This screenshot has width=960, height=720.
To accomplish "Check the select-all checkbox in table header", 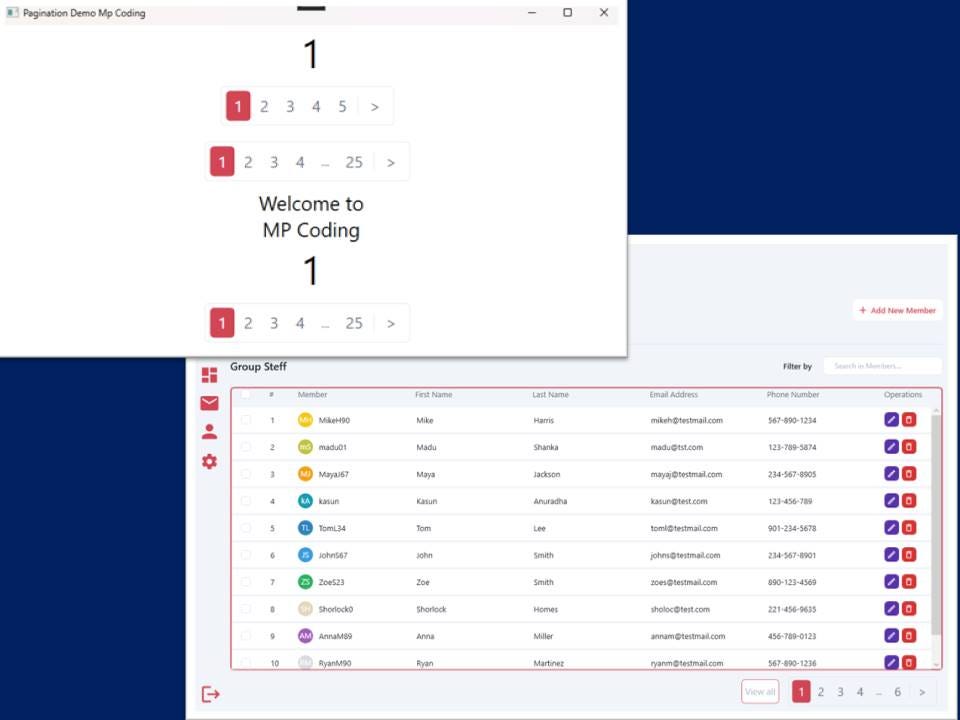I will coord(245,394).
